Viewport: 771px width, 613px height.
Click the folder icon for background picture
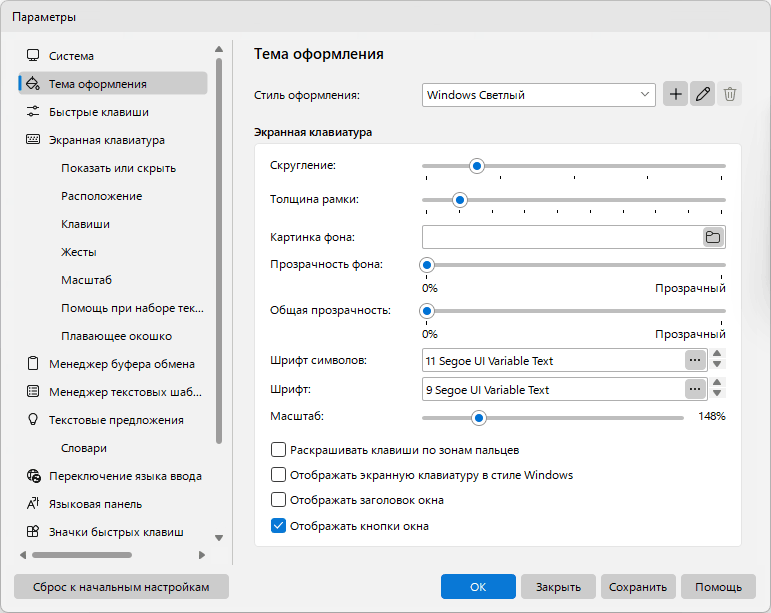(x=713, y=237)
